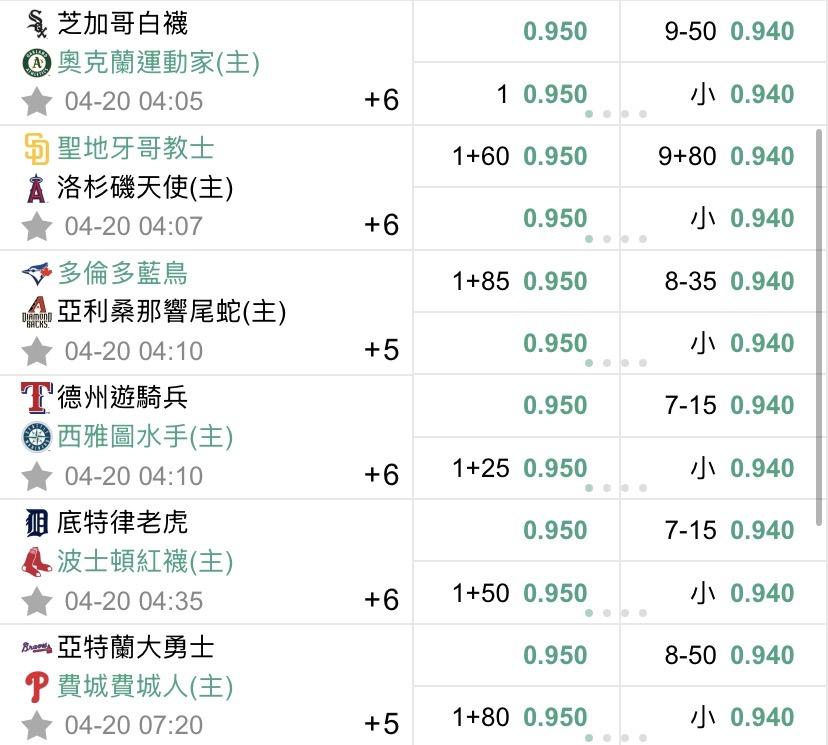Viewport: 828px width, 745px height.
Task: Click the Oakland Athletics team logo
Action: pos(37,63)
